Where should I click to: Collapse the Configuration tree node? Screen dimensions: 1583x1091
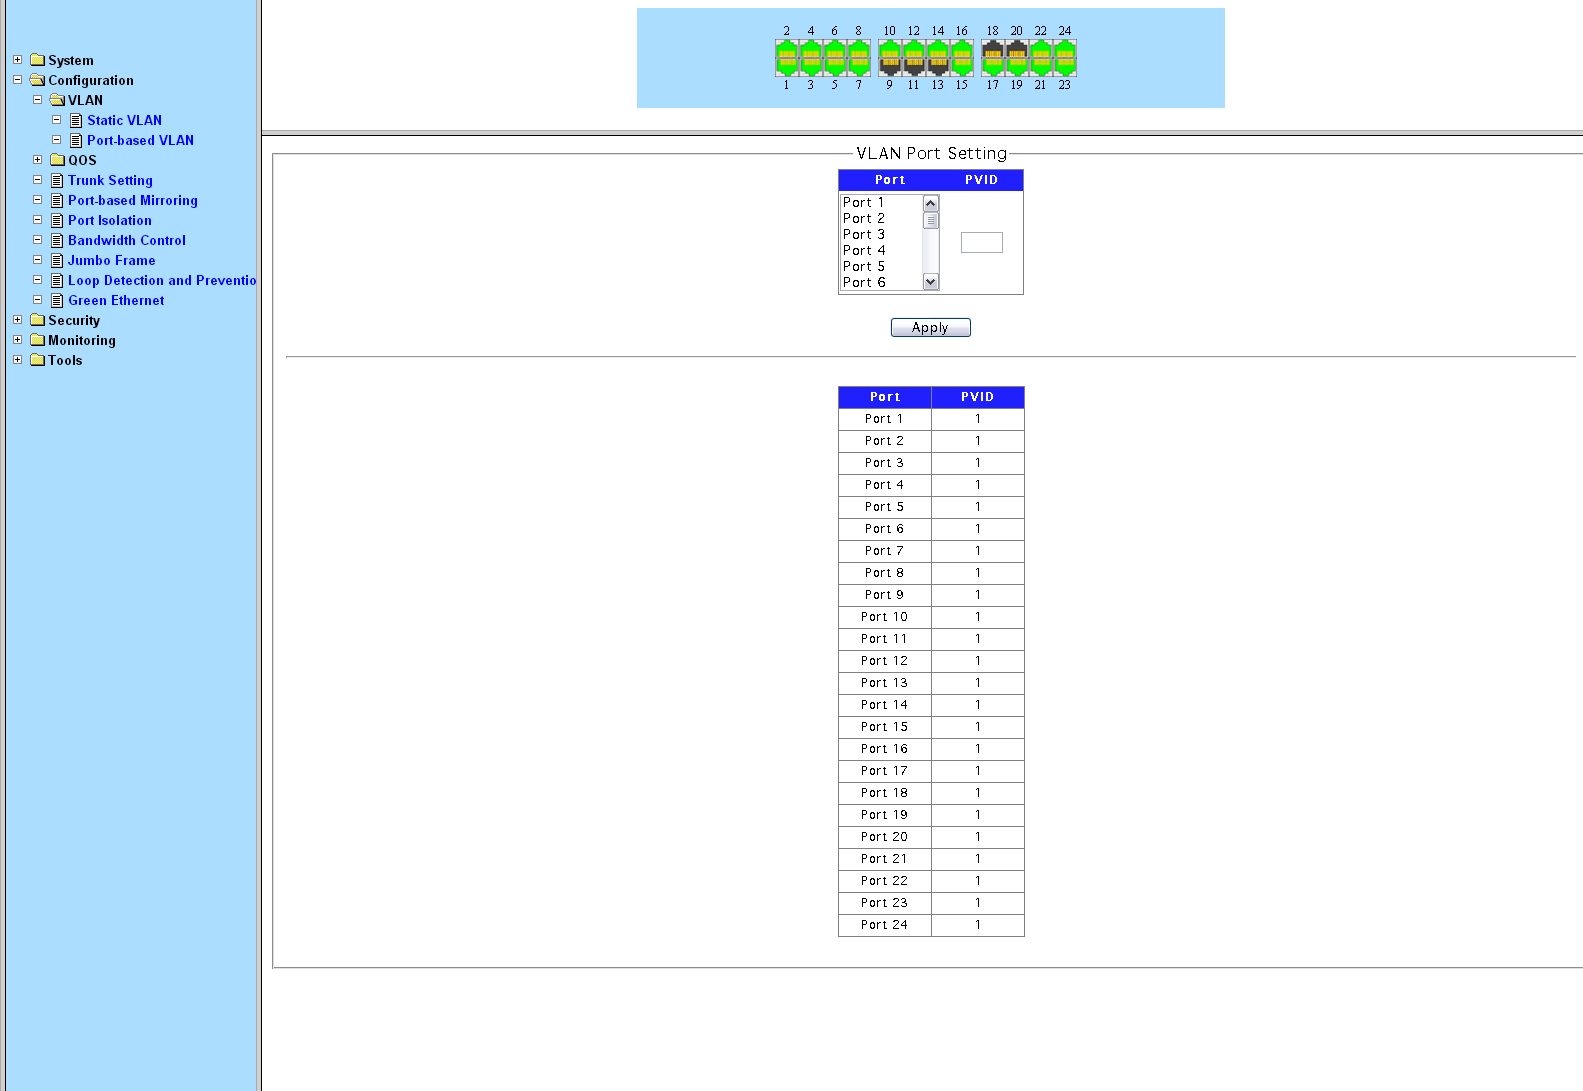point(17,80)
